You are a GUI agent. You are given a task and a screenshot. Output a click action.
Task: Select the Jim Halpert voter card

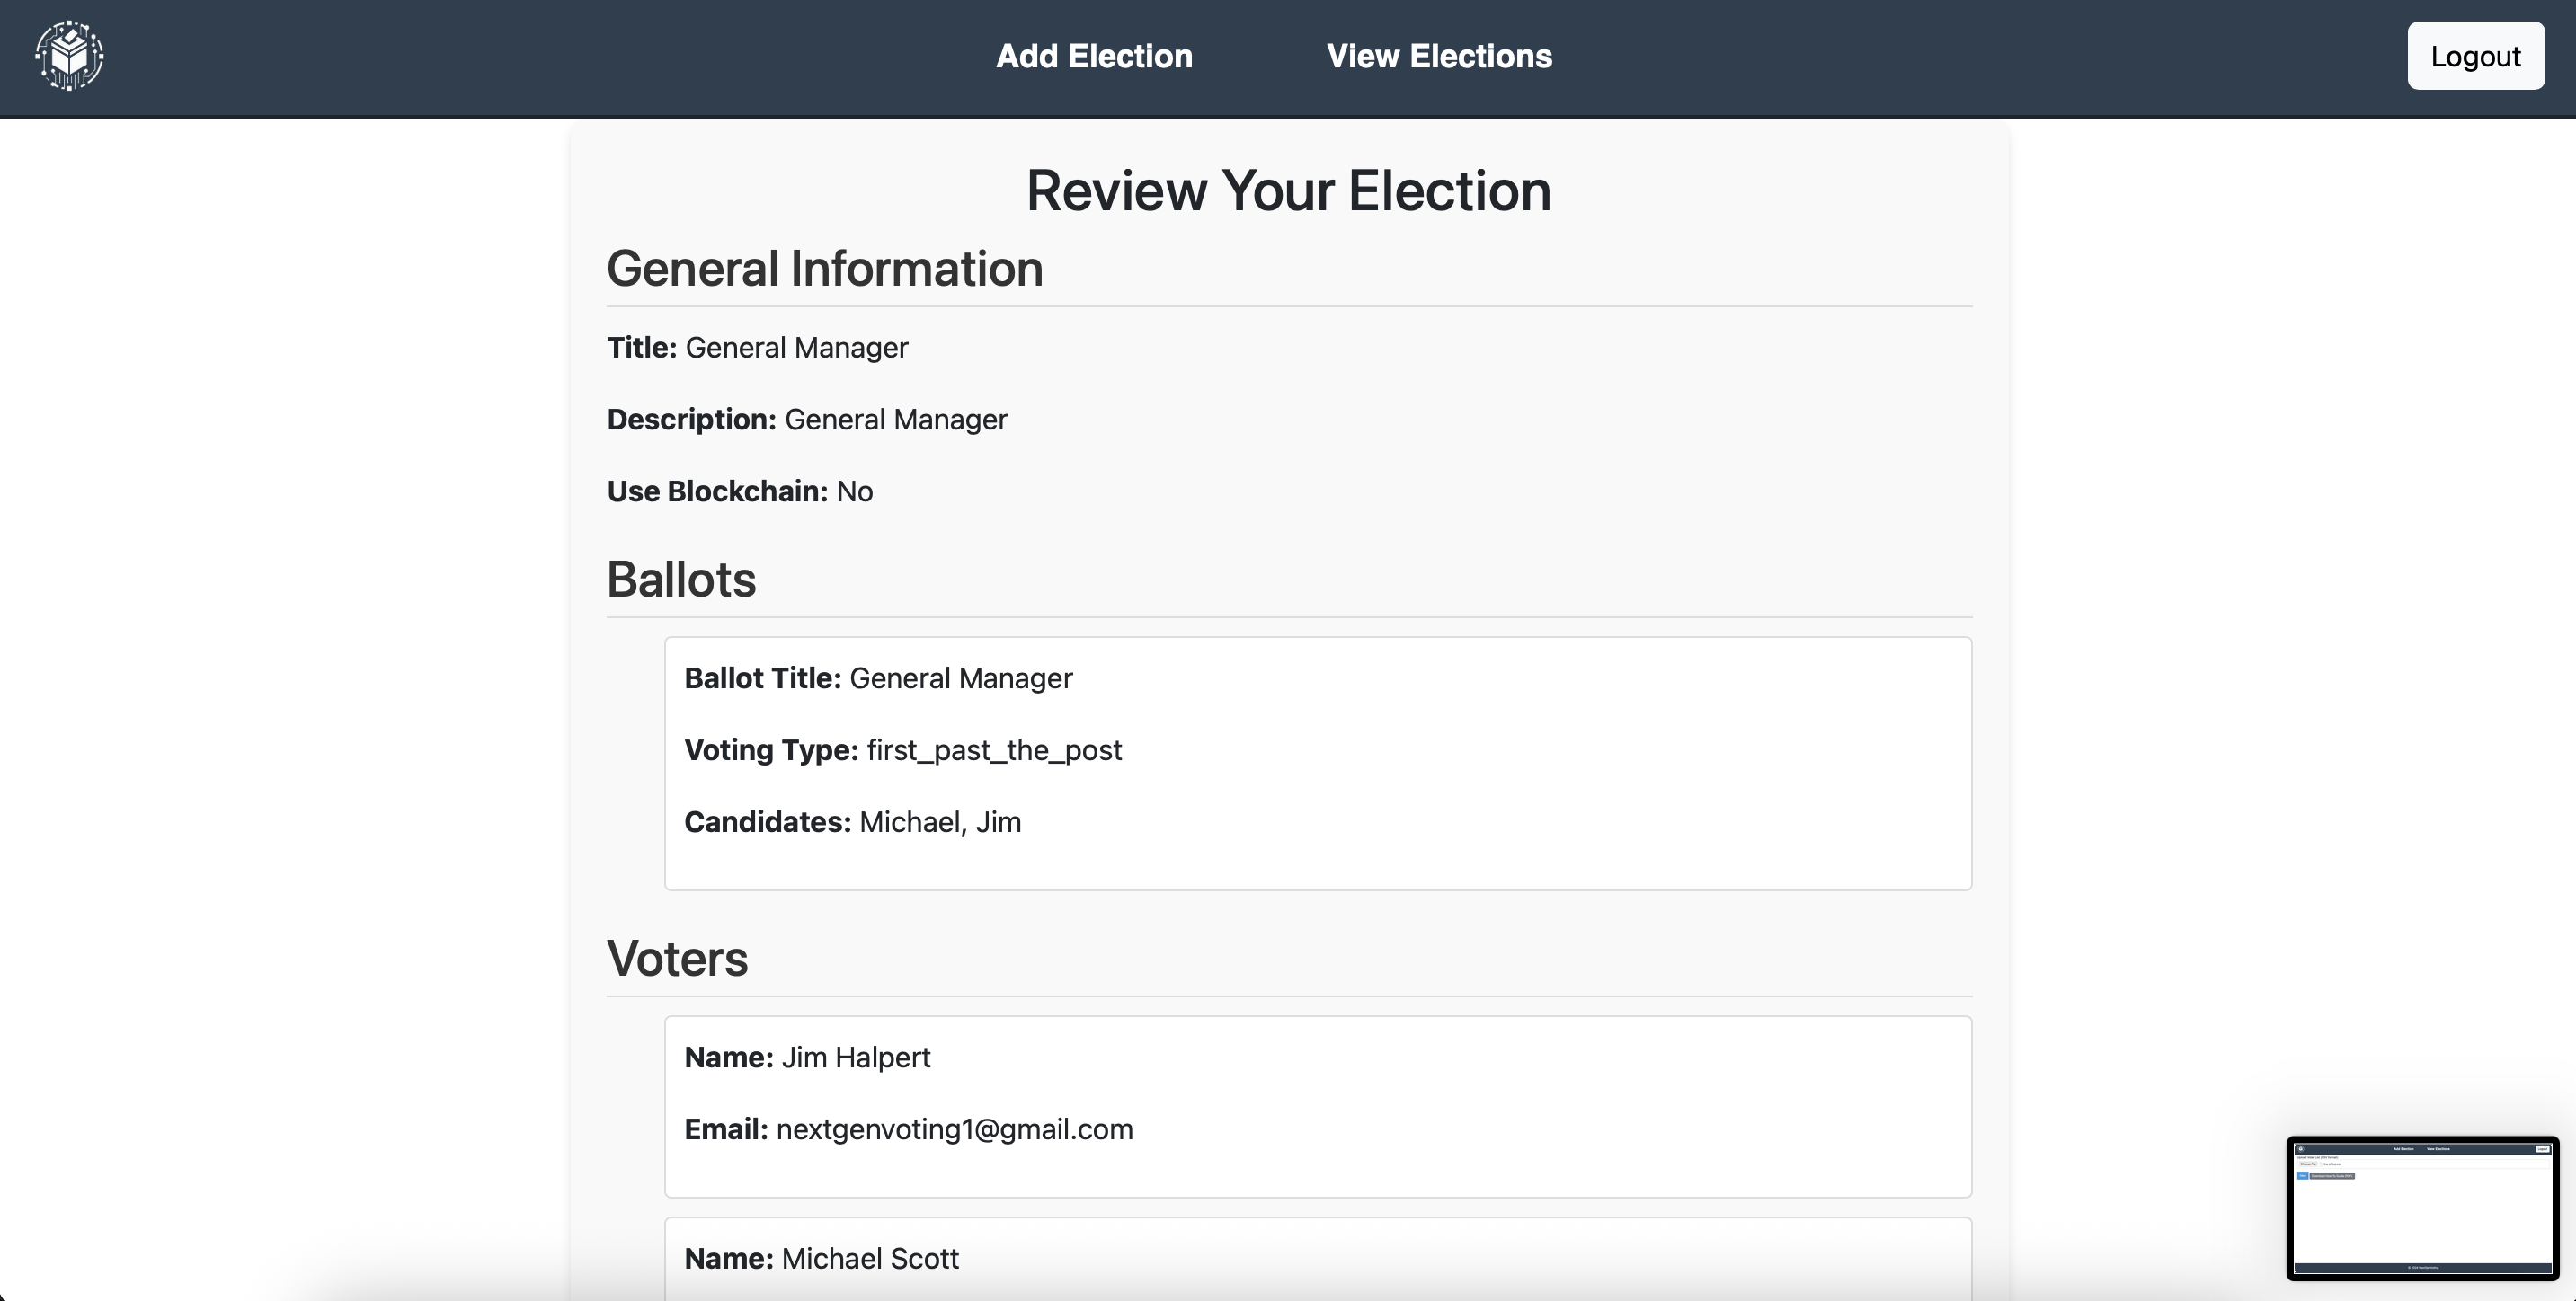pos(1317,1105)
